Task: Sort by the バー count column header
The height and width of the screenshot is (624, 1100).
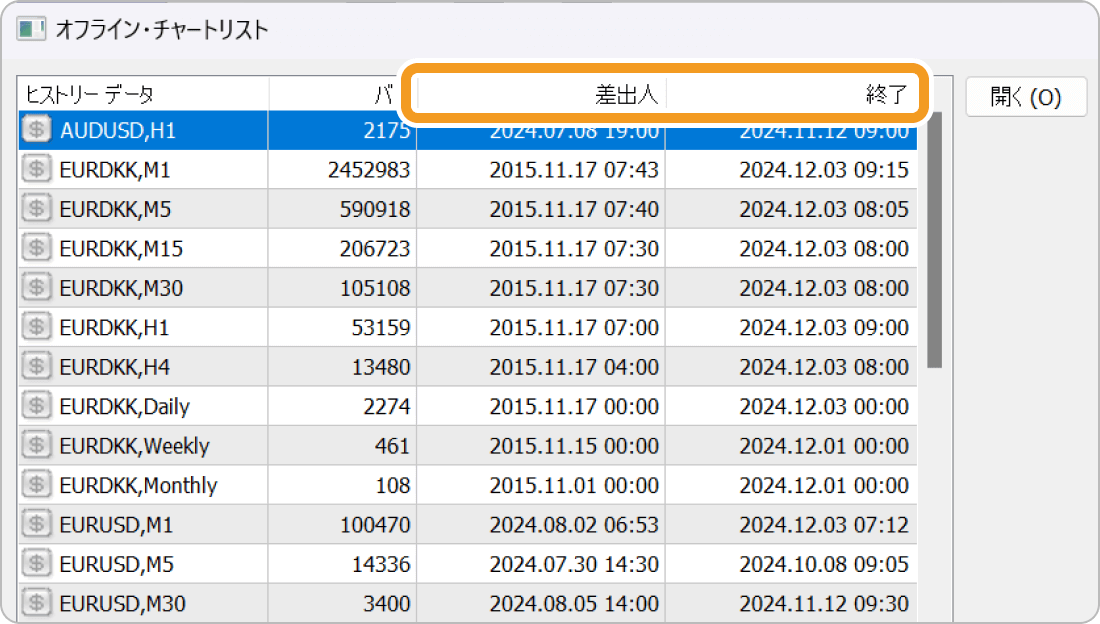Action: pyautogui.click(x=342, y=95)
